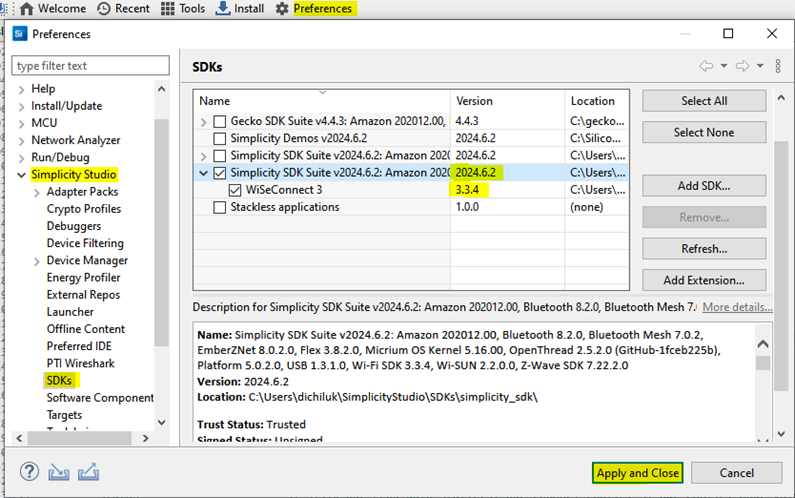Click the tree scroll-down arrow
This screenshot has width=795, height=498.
point(161,422)
